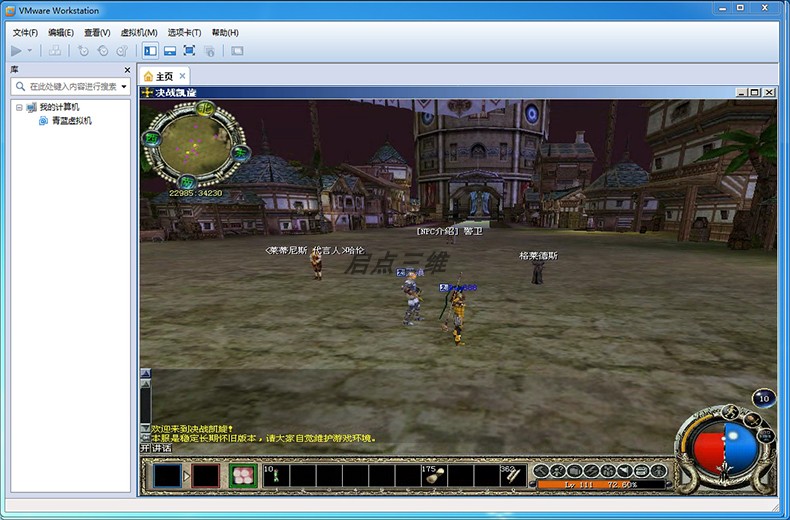Open the party group menu button
Screen dimensions: 790x520
click(x=608, y=471)
